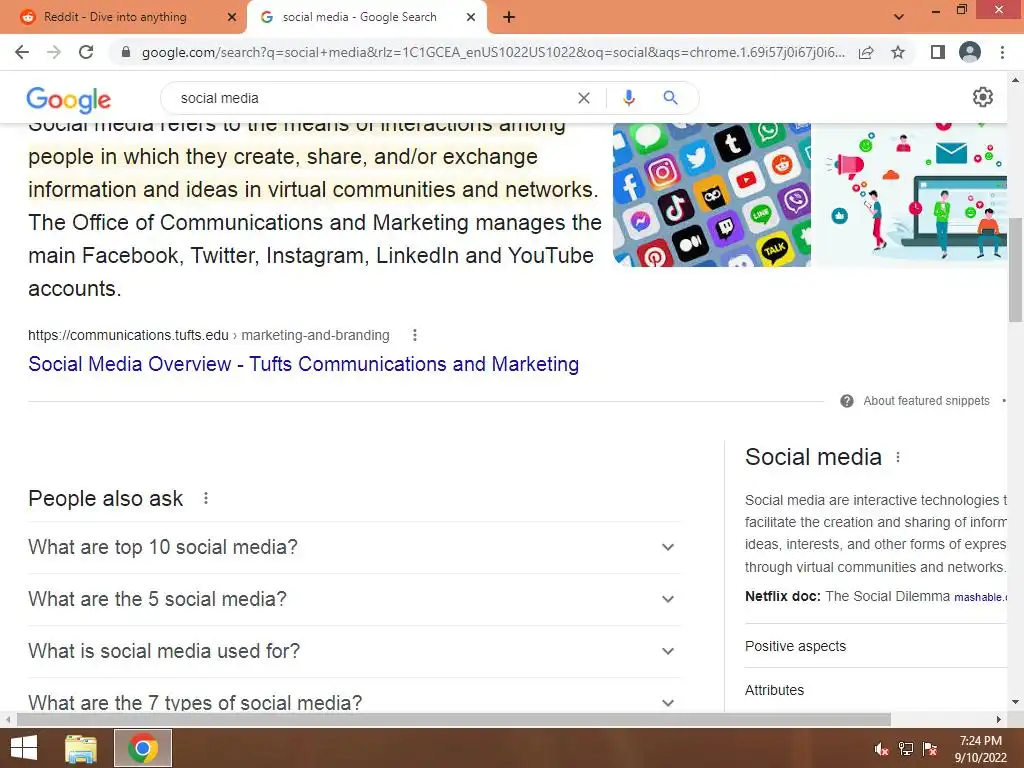1024x768 pixels.
Task: Open options for the Tufts result
Action: tap(415, 335)
